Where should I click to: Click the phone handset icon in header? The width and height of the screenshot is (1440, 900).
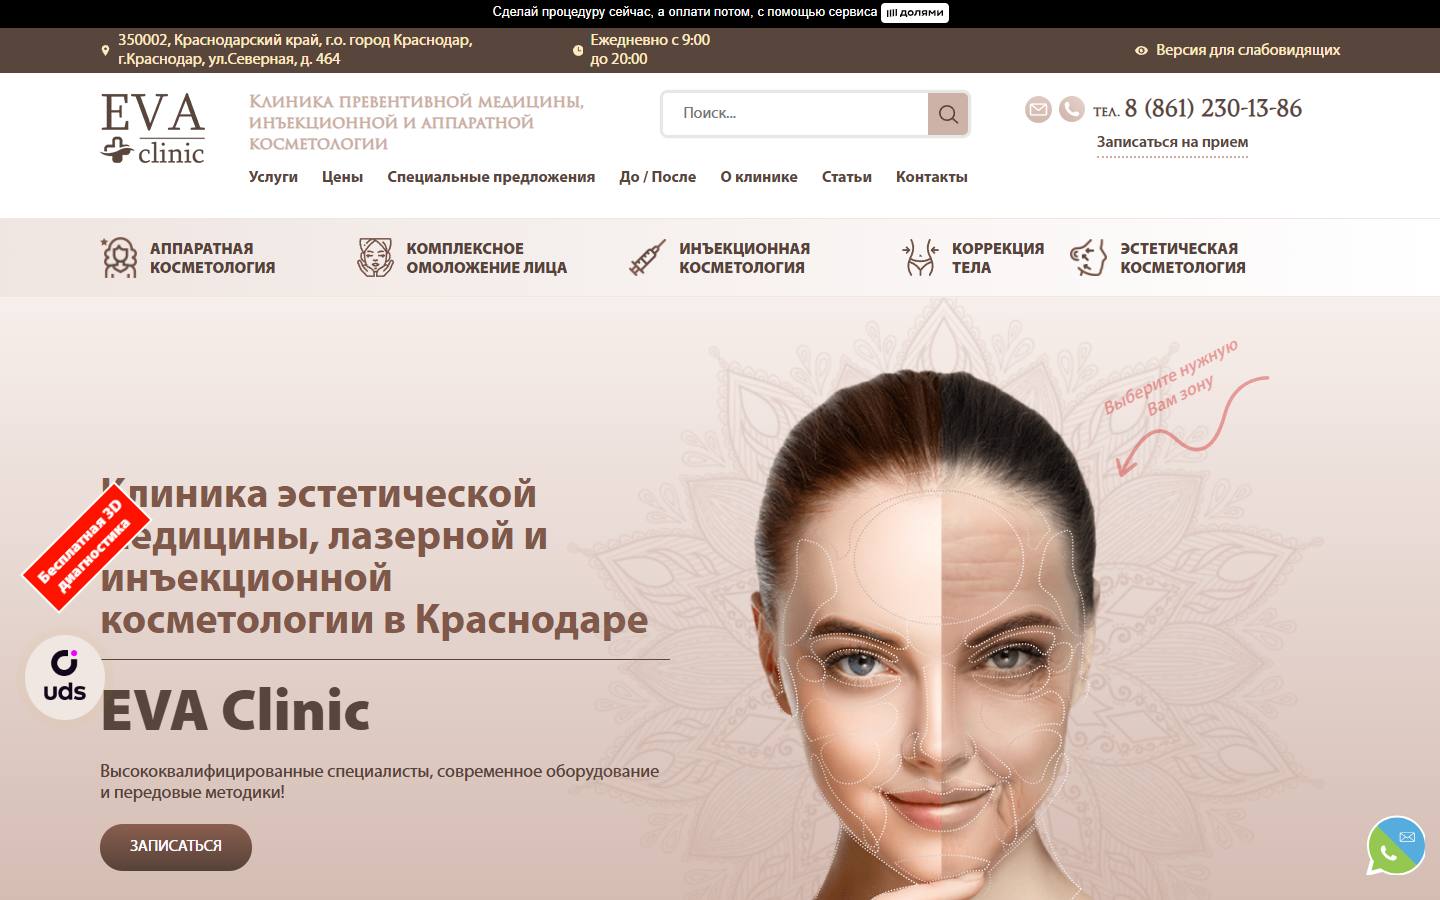pyautogui.click(x=1072, y=109)
